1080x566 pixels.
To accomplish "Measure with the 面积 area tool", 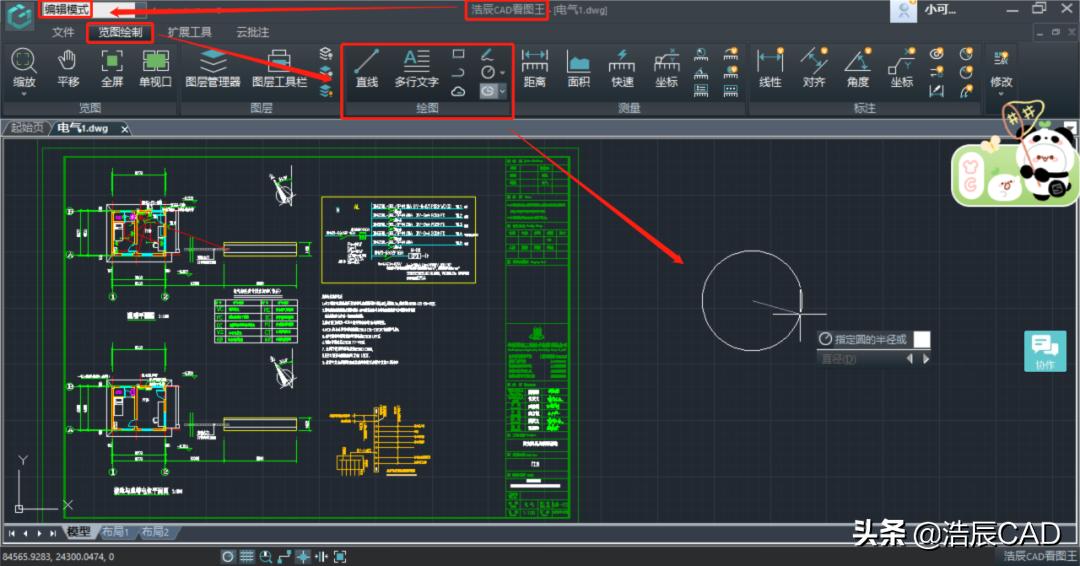I will tap(578, 68).
